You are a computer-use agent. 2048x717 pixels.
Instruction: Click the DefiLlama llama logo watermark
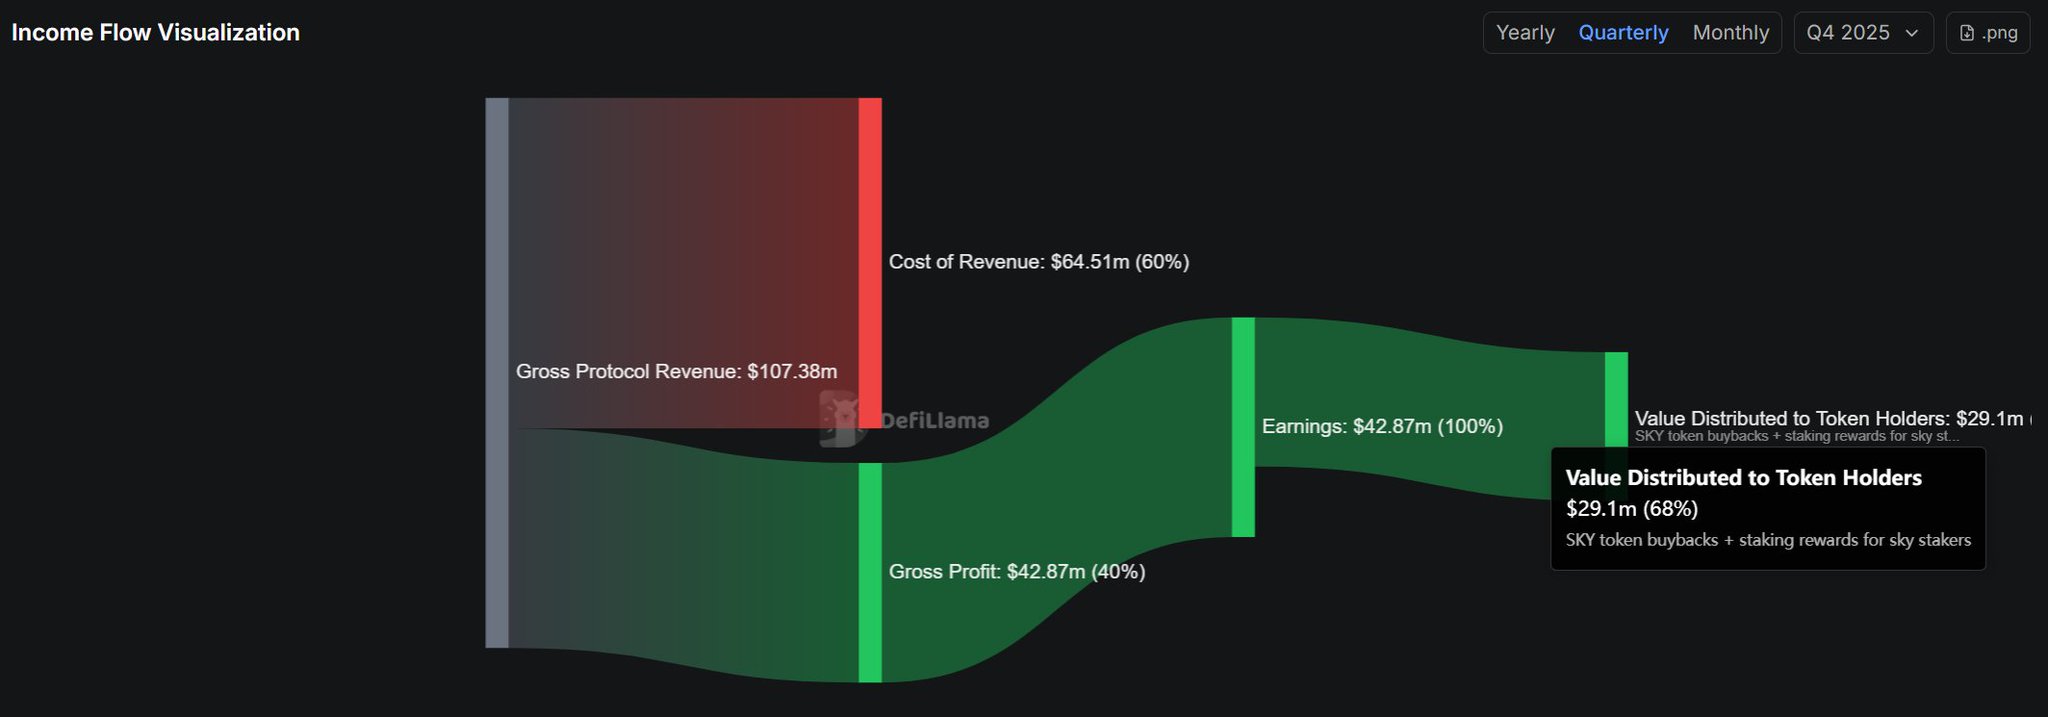tap(840, 418)
